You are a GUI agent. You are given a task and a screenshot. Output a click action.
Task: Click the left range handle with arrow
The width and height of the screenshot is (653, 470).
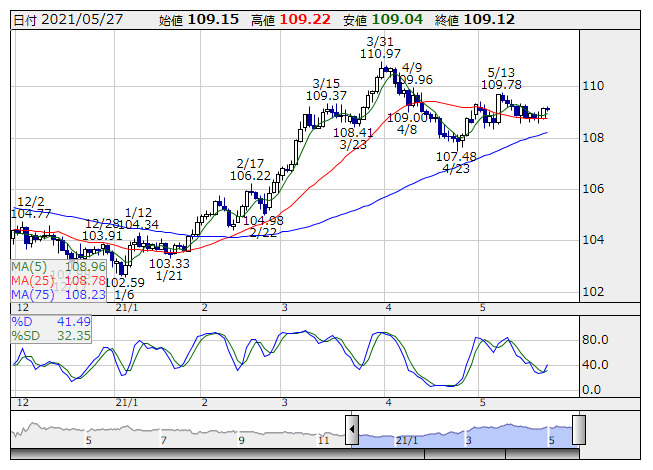(352, 429)
